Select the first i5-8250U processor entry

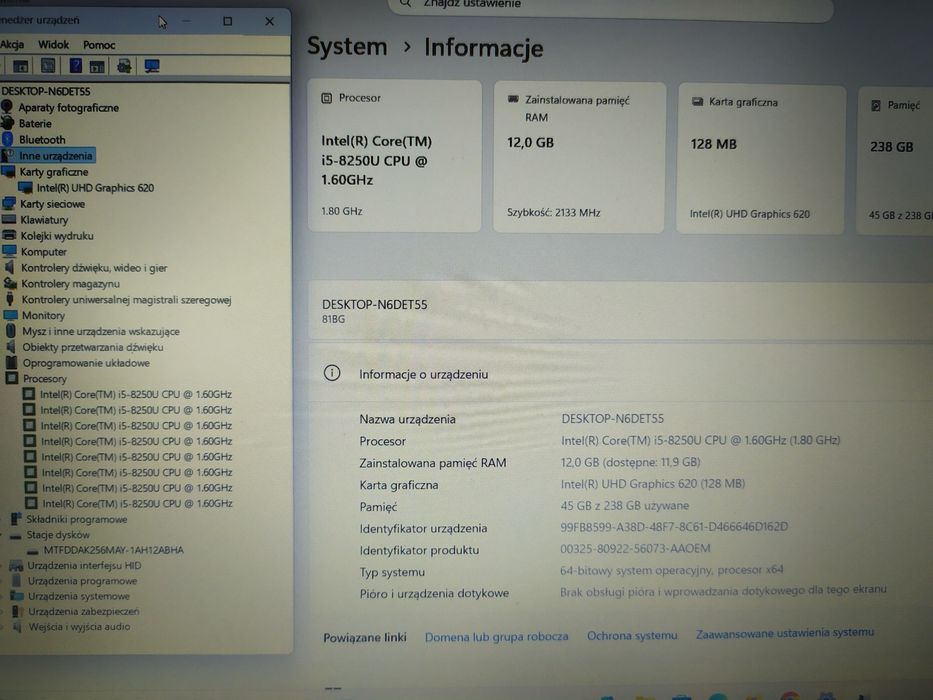[x=136, y=394]
